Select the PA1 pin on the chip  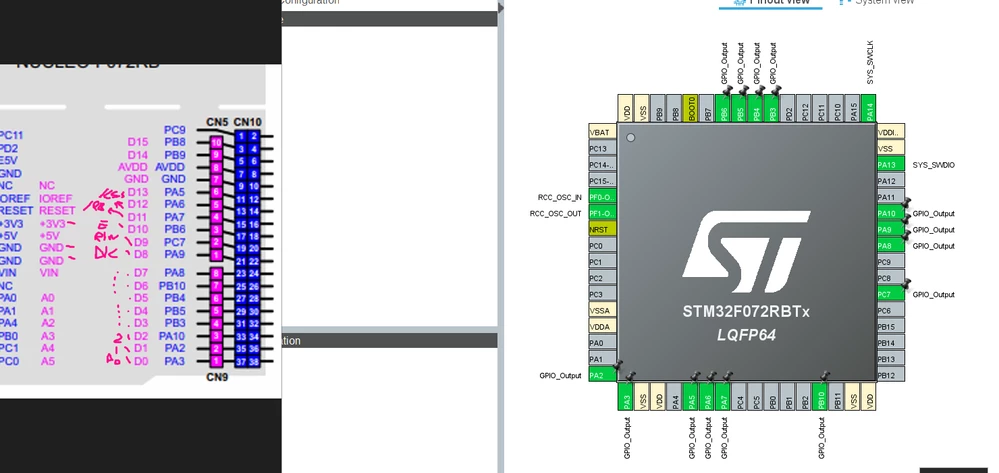pos(603,359)
